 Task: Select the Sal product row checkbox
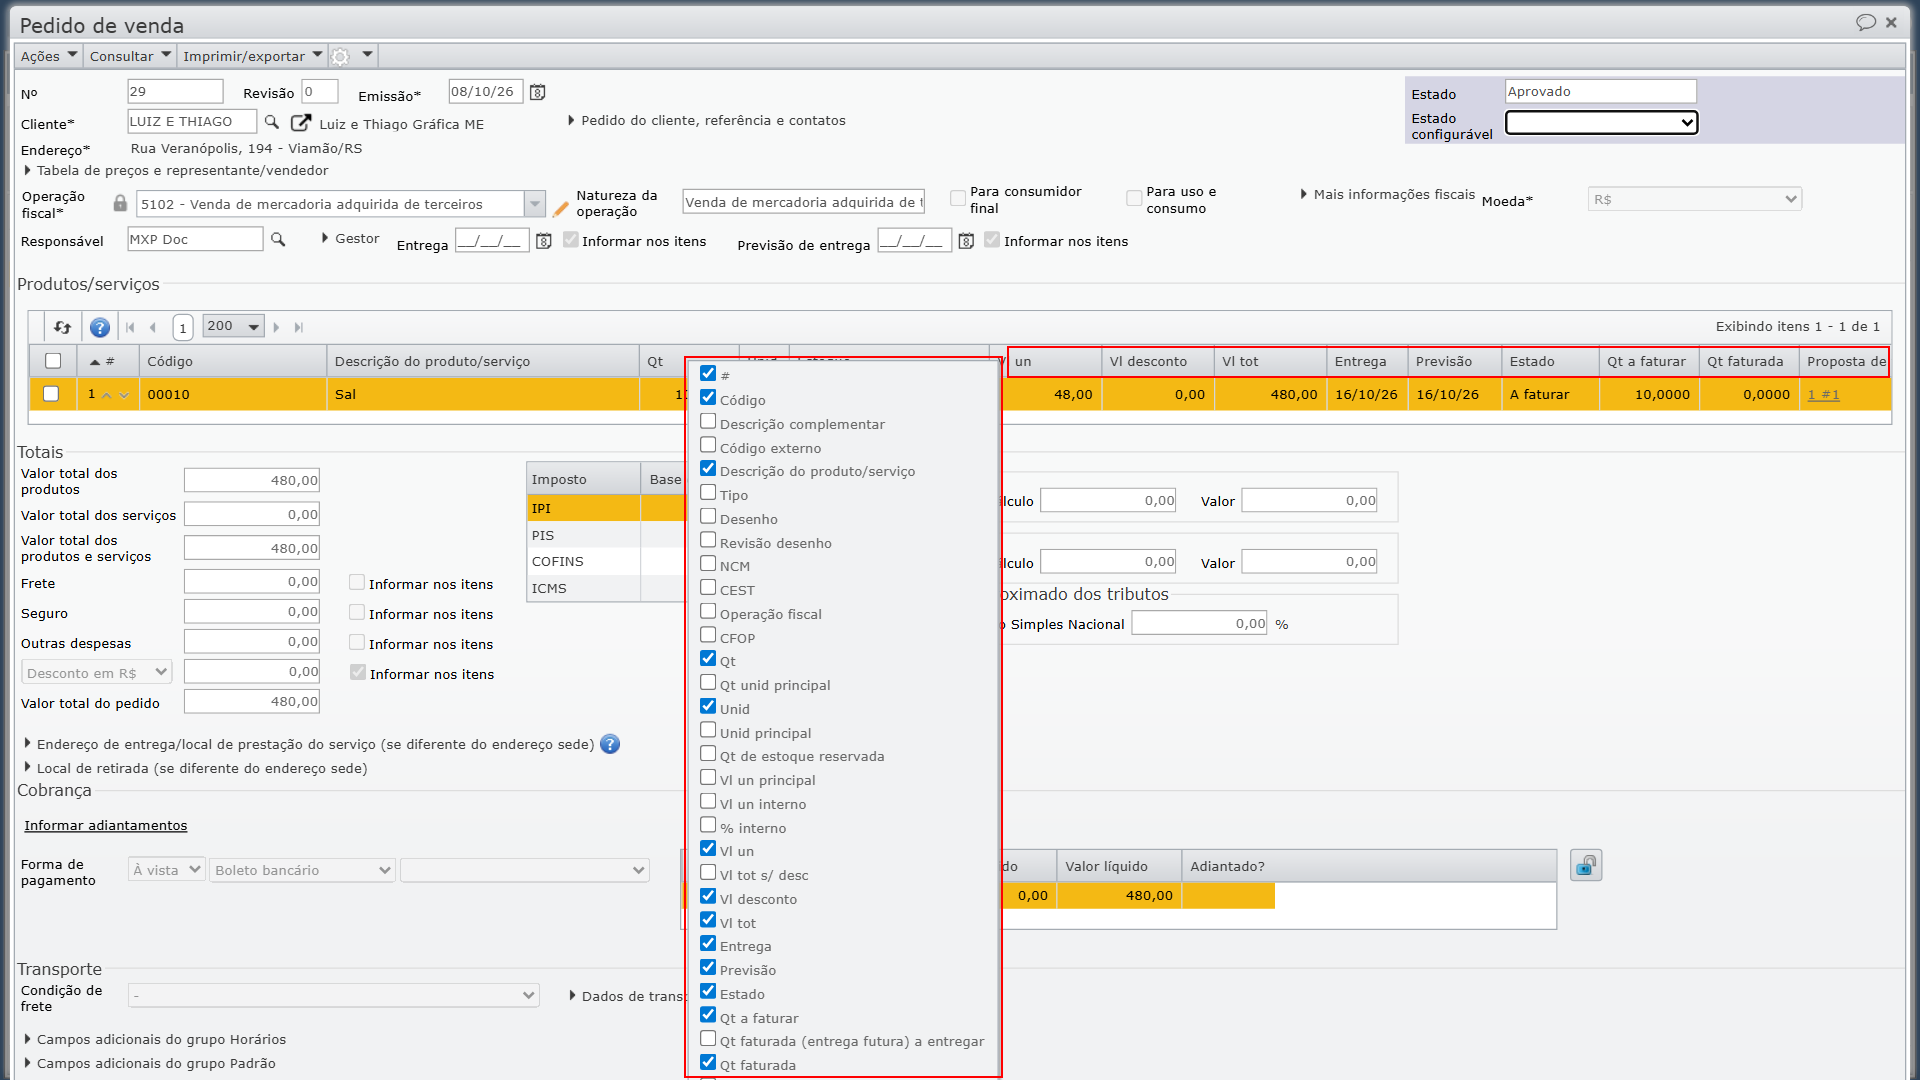click(x=51, y=394)
